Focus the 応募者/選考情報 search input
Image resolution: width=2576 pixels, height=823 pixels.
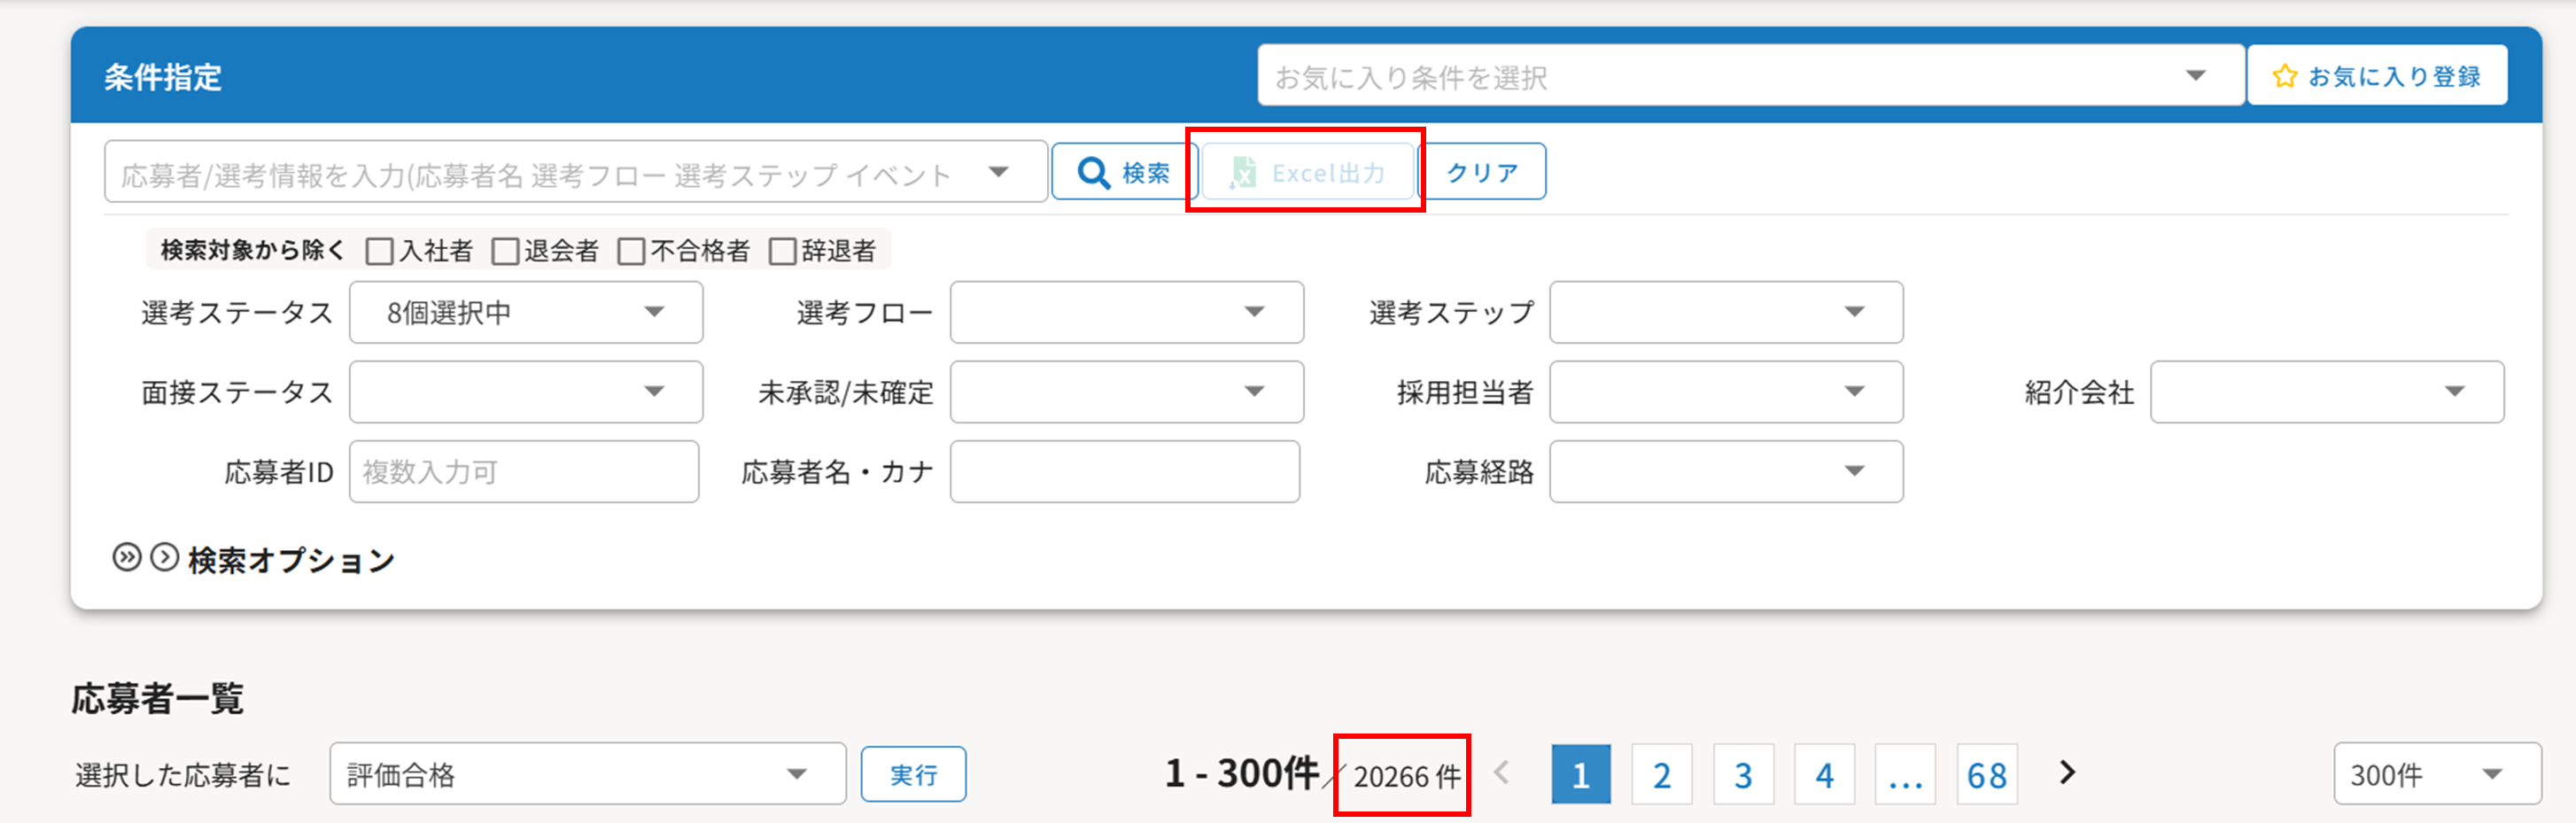click(x=575, y=172)
